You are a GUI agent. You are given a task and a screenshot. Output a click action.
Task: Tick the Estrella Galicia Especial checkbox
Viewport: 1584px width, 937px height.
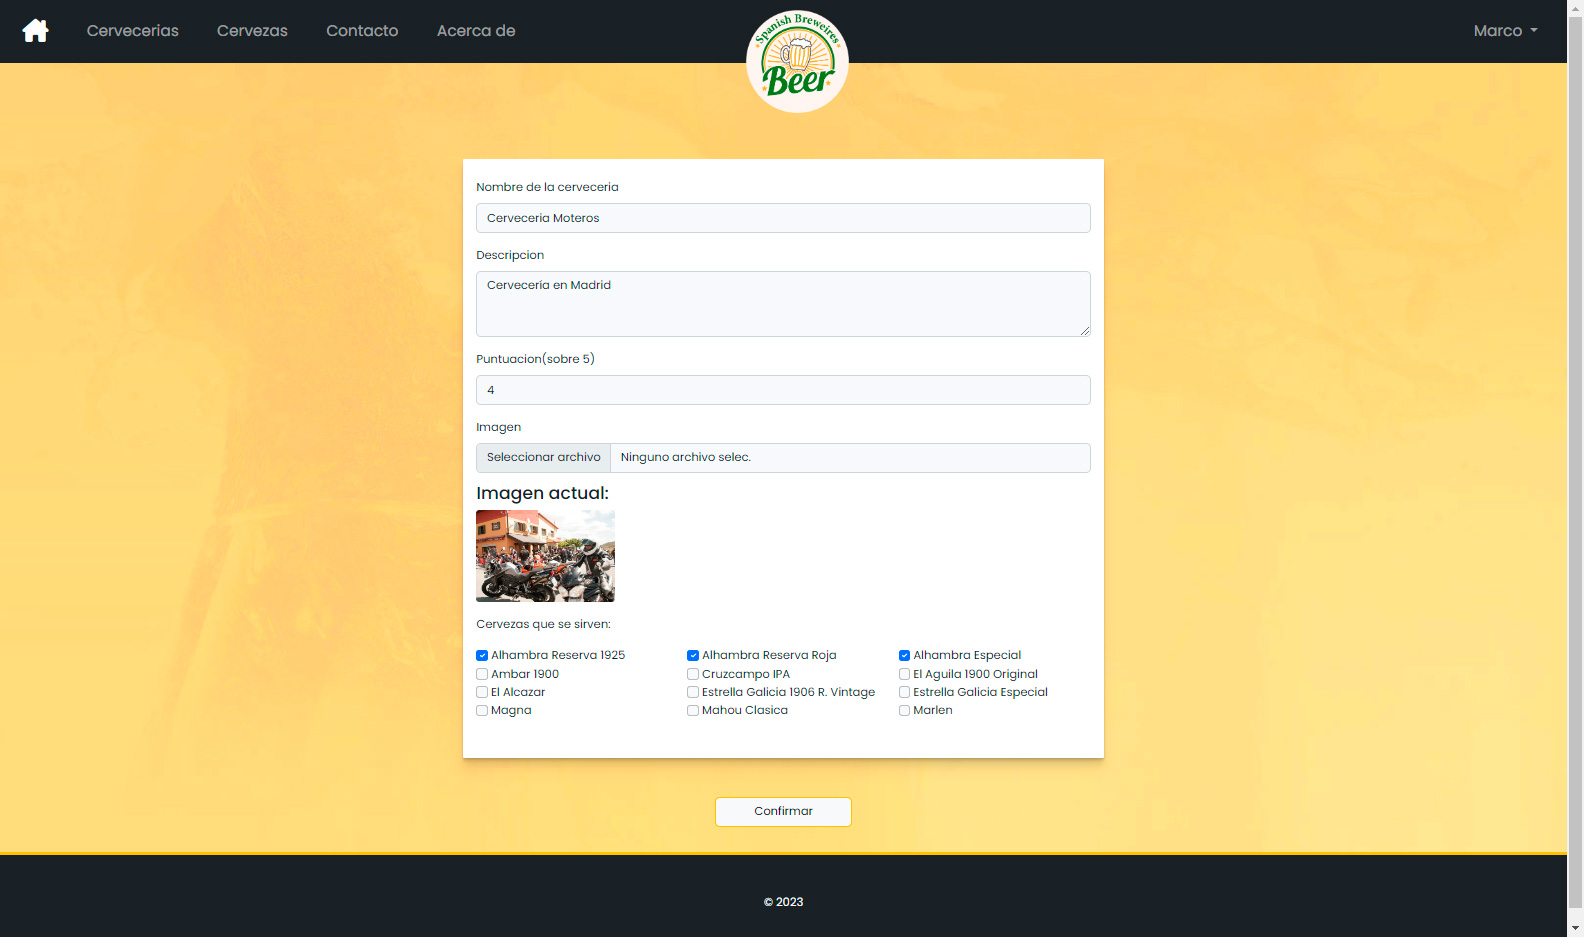coord(904,693)
